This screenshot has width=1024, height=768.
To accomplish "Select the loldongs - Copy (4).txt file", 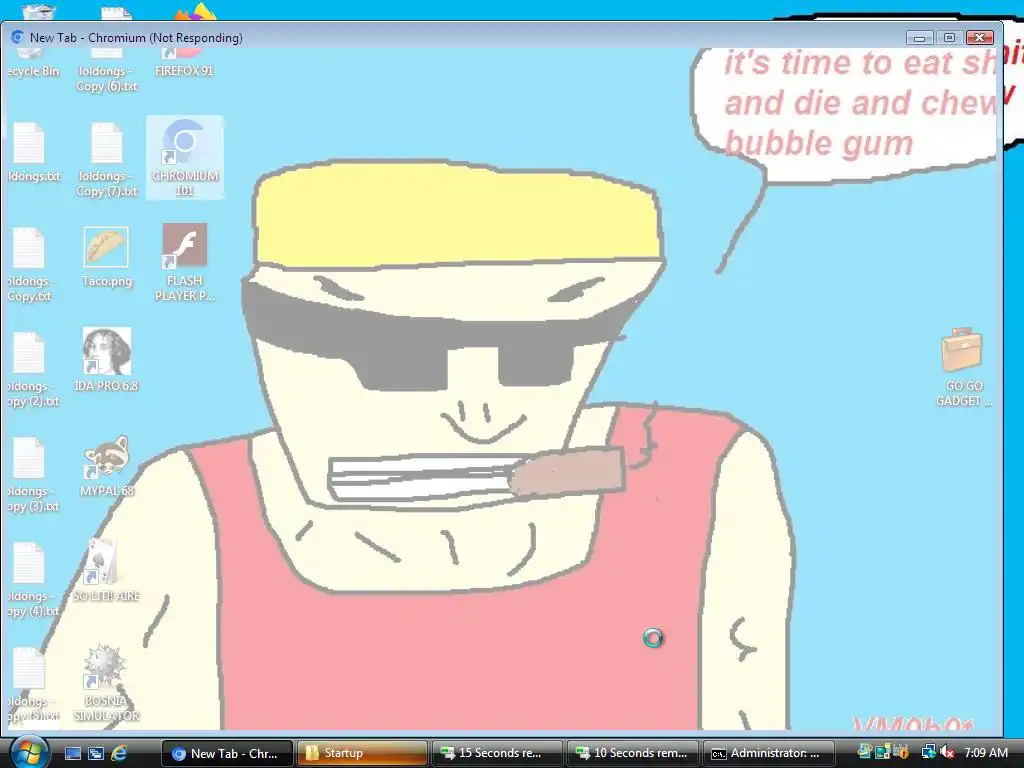I will pos(31,580).
